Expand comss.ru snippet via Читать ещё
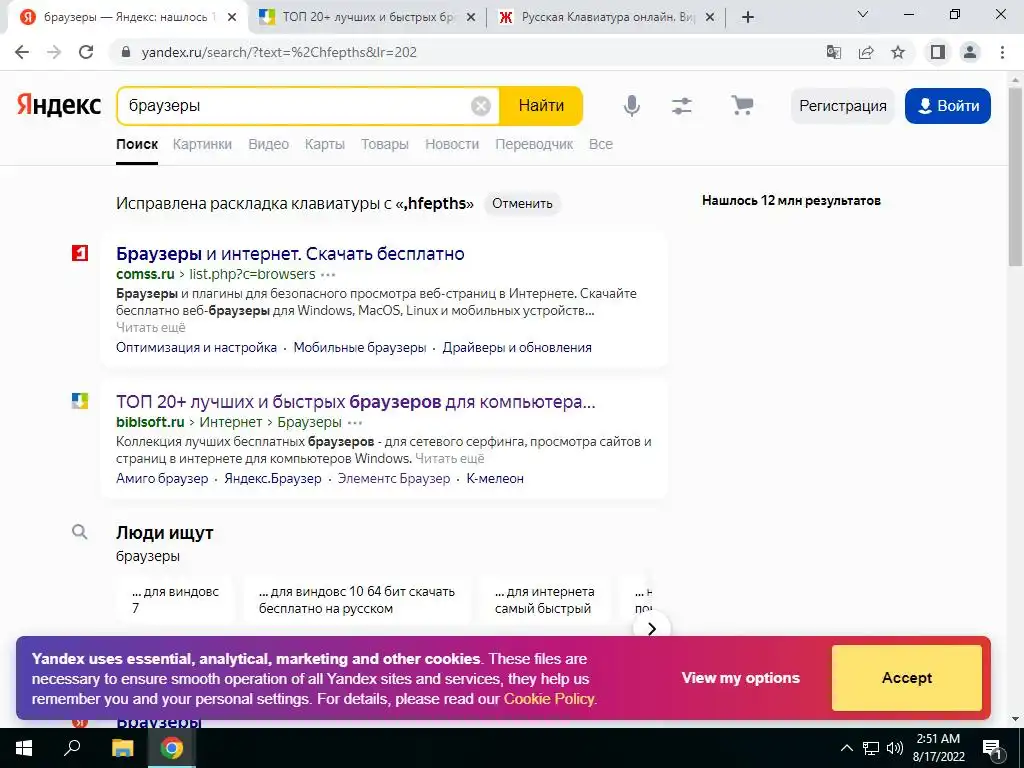This screenshot has width=1024, height=768. [x=151, y=327]
